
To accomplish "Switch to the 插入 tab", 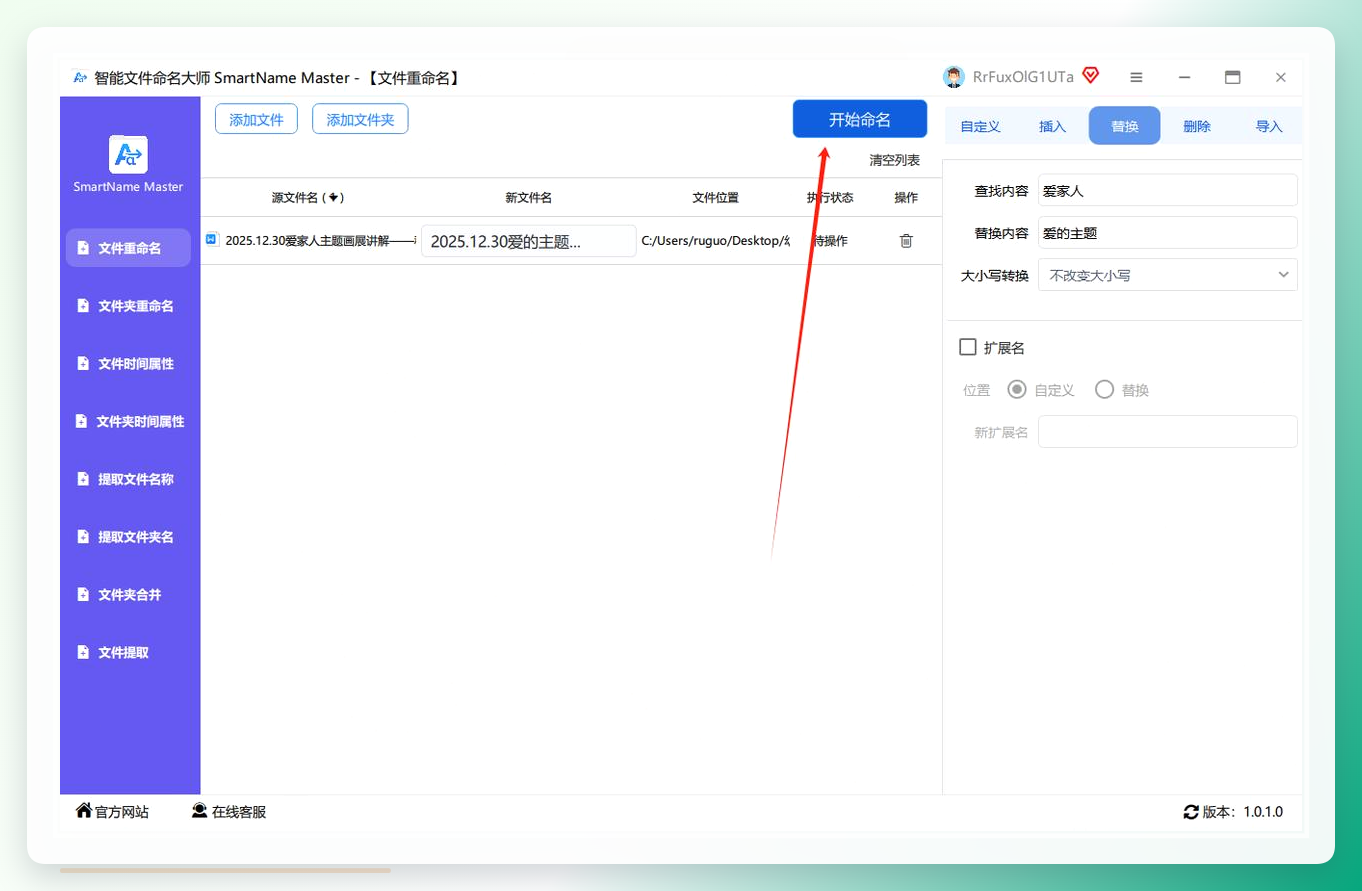I will (1052, 126).
